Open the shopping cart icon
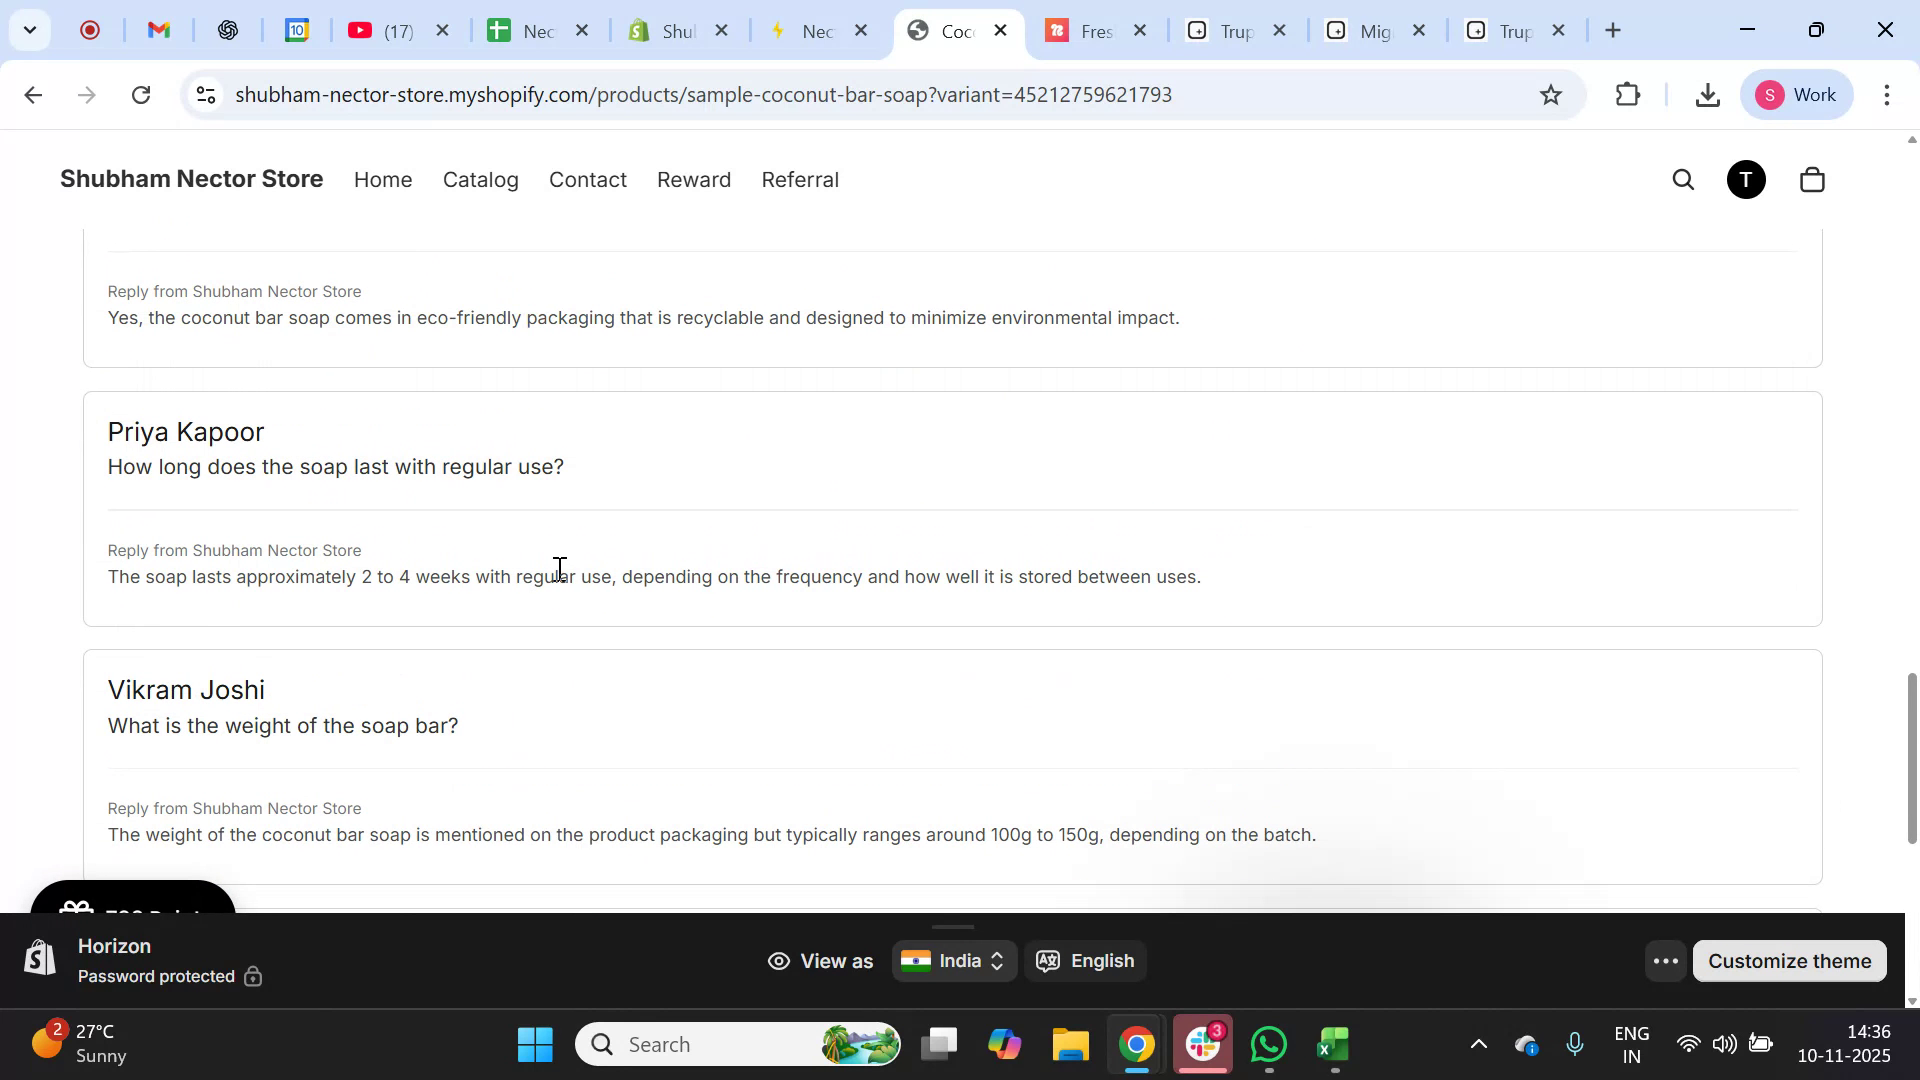This screenshot has width=1920, height=1080. (x=1812, y=180)
